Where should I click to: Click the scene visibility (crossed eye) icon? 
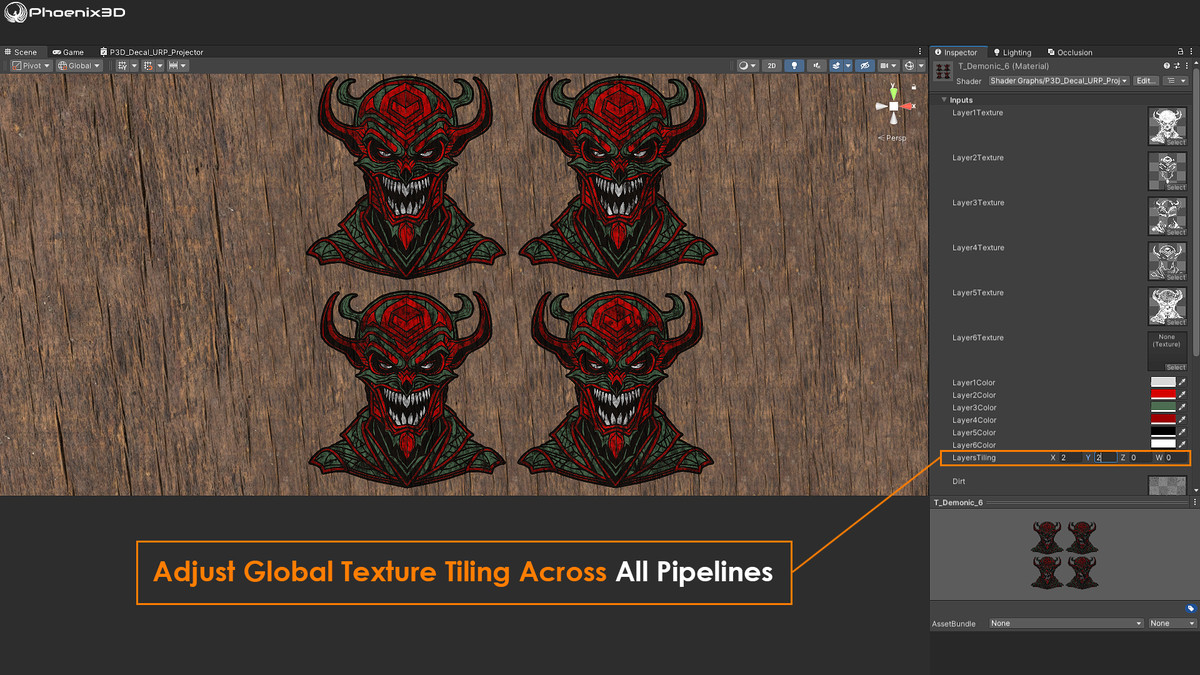(x=866, y=65)
